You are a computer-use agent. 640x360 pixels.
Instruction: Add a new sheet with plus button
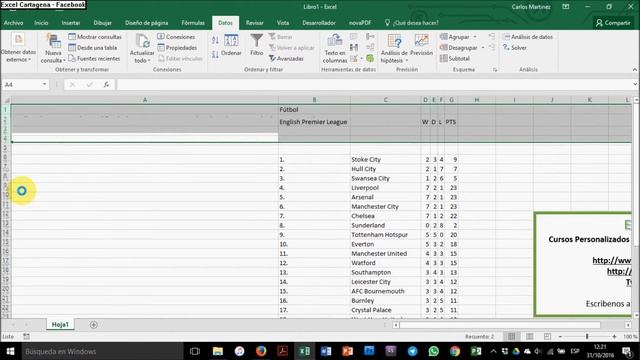pyautogui.click(x=93, y=325)
